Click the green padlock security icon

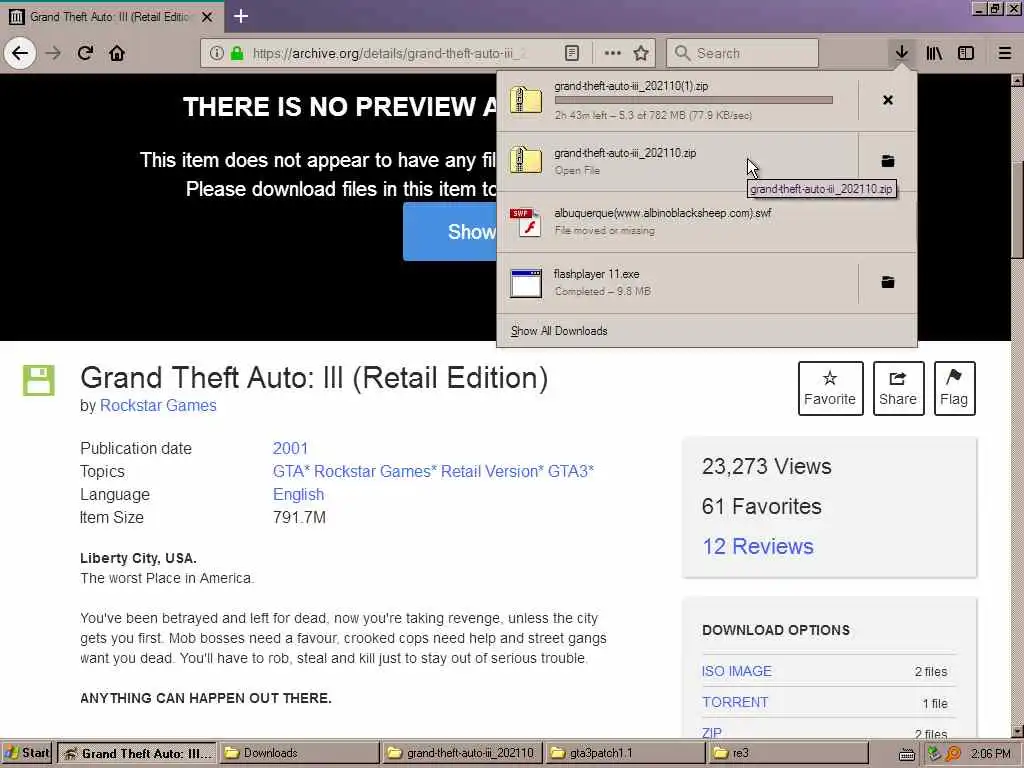(237, 53)
